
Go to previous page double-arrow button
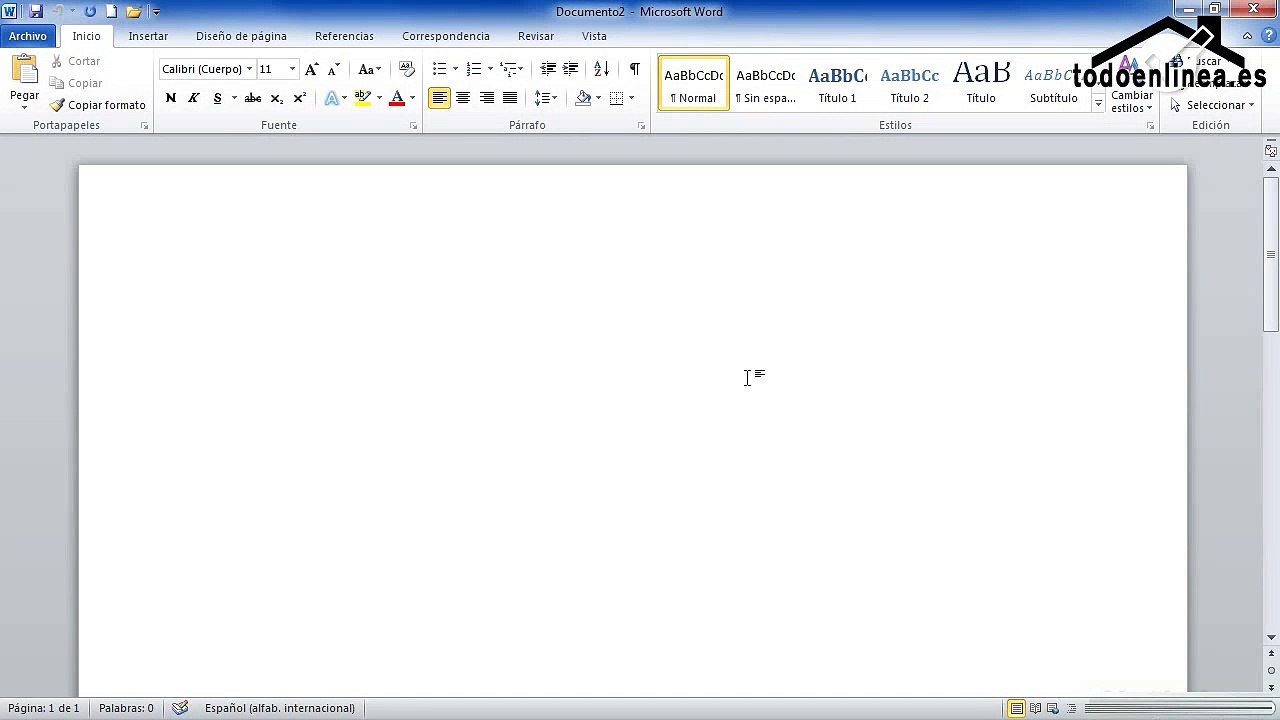pyautogui.click(x=1272, y=654)
